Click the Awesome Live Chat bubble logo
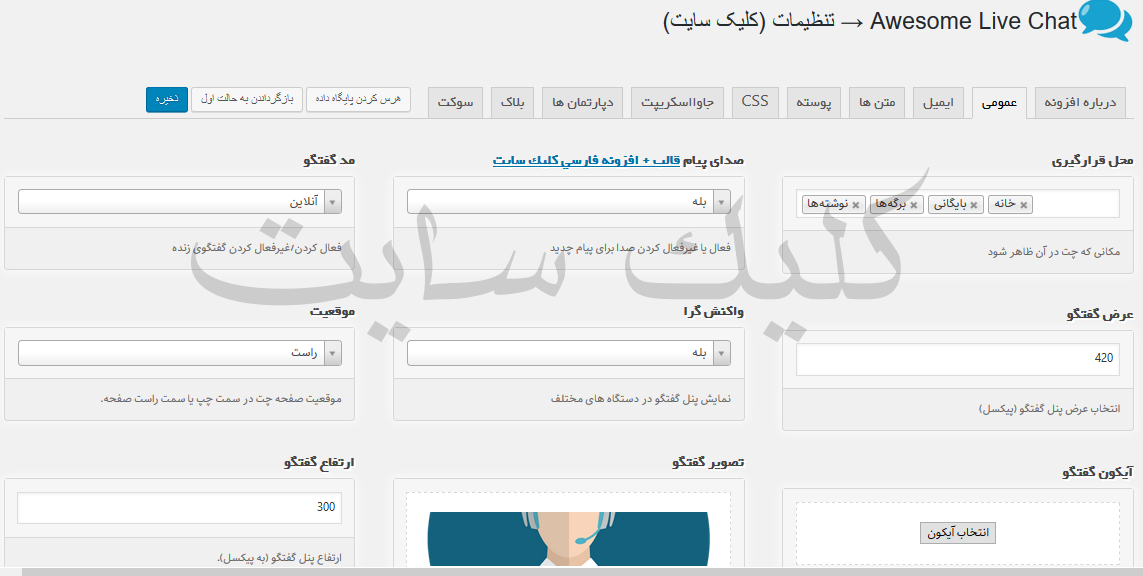Viewport: 1143px width, 576px height. coord(1106,21)
